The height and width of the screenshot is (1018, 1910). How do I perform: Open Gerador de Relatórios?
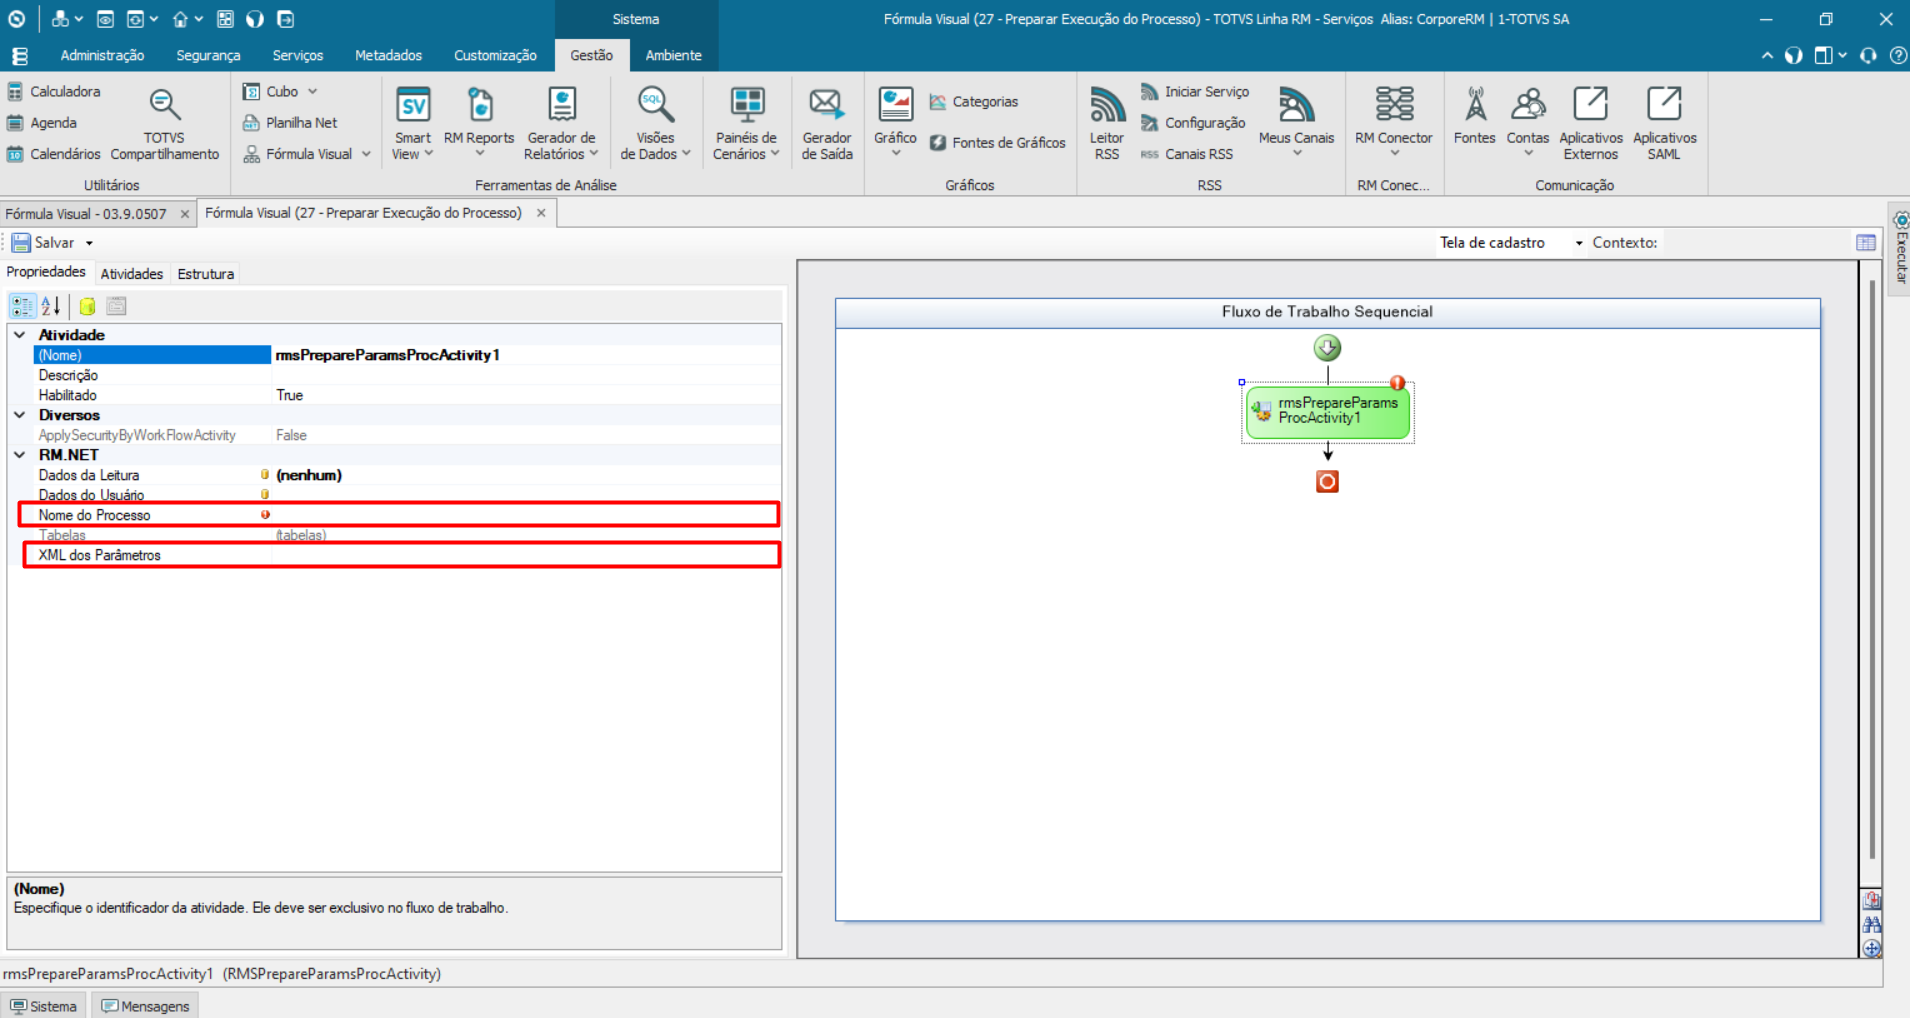click(561, 124)
